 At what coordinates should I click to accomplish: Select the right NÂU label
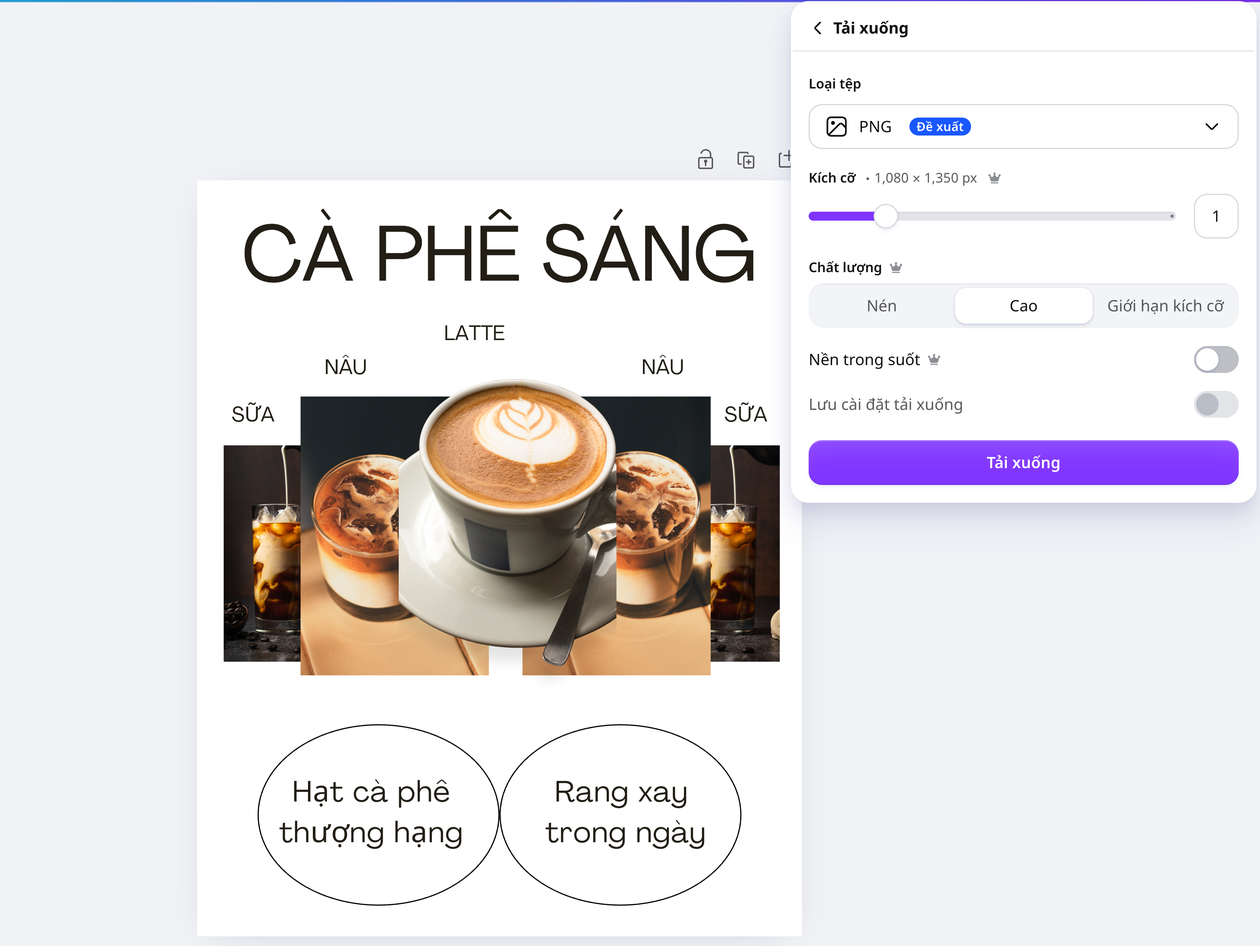point(662,367)
